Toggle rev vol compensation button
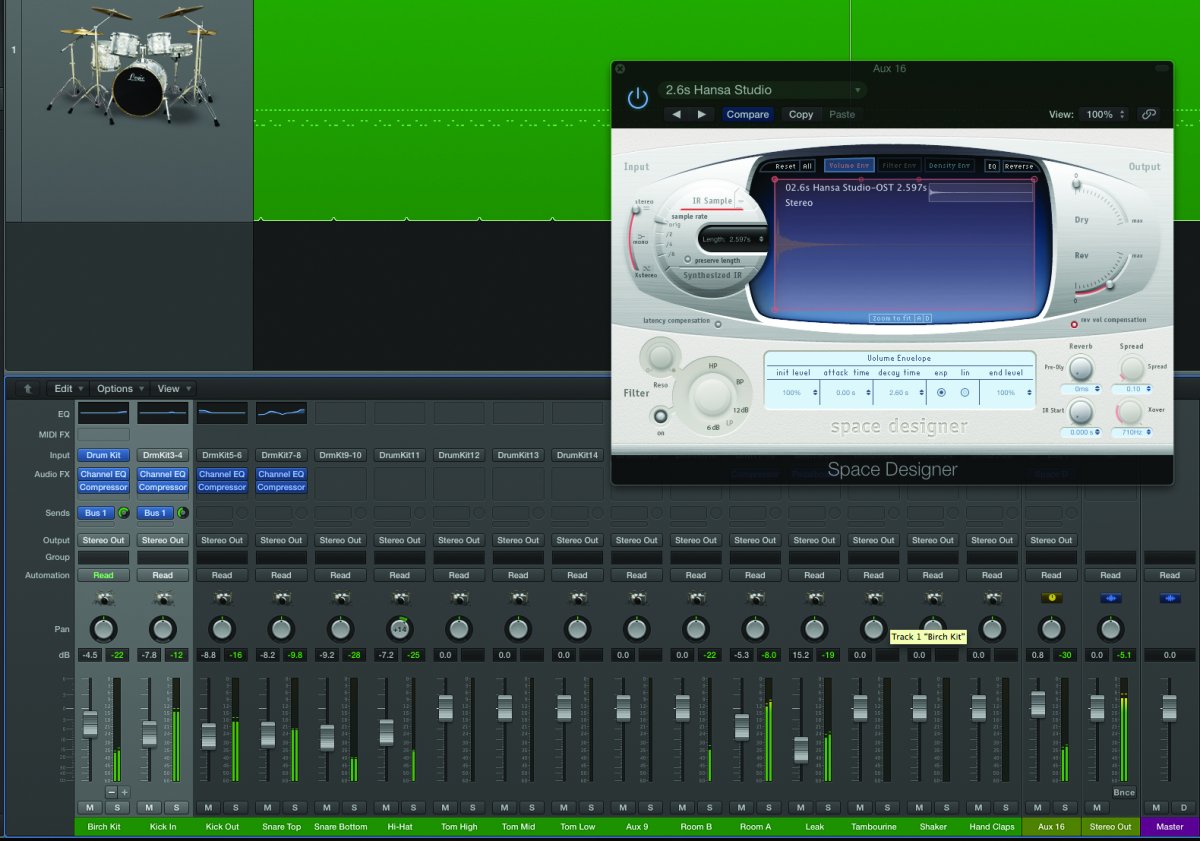 [1074, 324]
